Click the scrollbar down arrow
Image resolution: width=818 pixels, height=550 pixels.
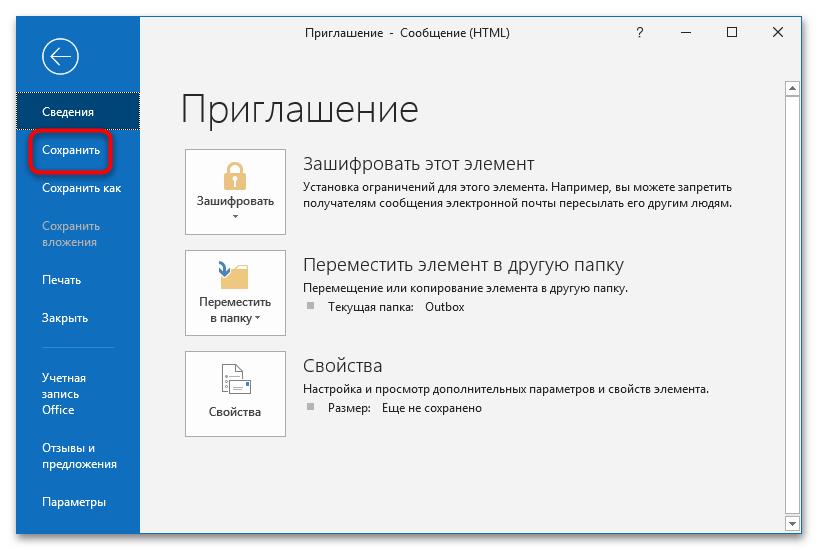click(x=792, y=523)
